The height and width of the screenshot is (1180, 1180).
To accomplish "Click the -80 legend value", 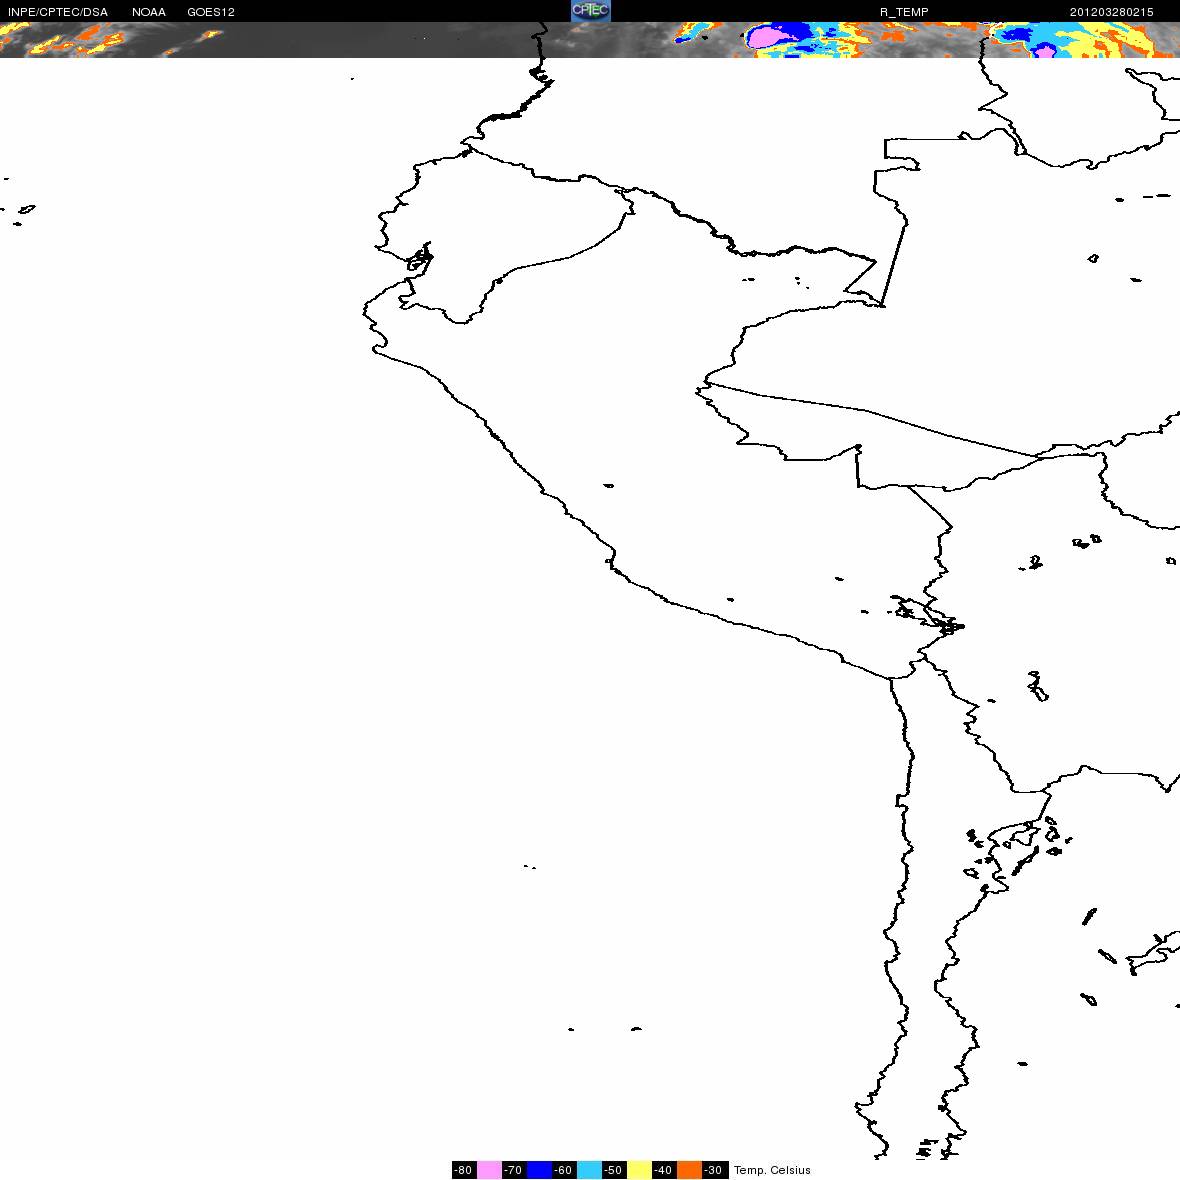I will pyautogui.click(x=464, y=1170).
